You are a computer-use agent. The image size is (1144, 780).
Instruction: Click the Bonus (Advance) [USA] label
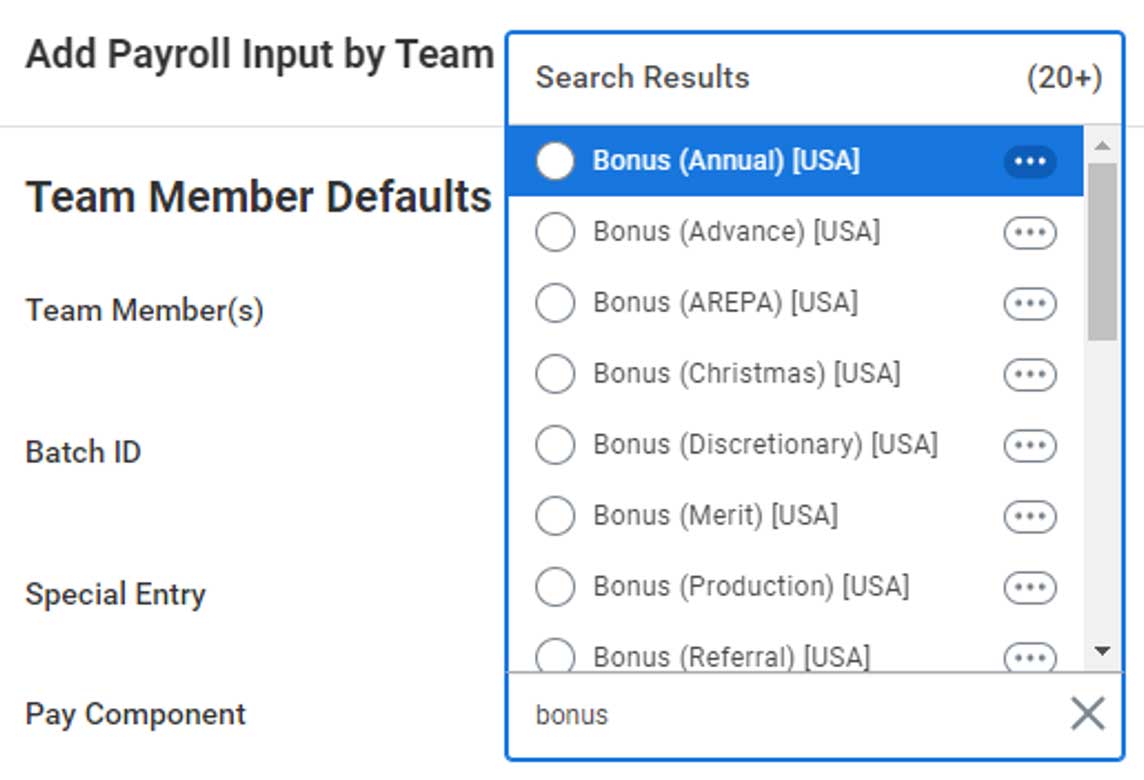[736, 232]
